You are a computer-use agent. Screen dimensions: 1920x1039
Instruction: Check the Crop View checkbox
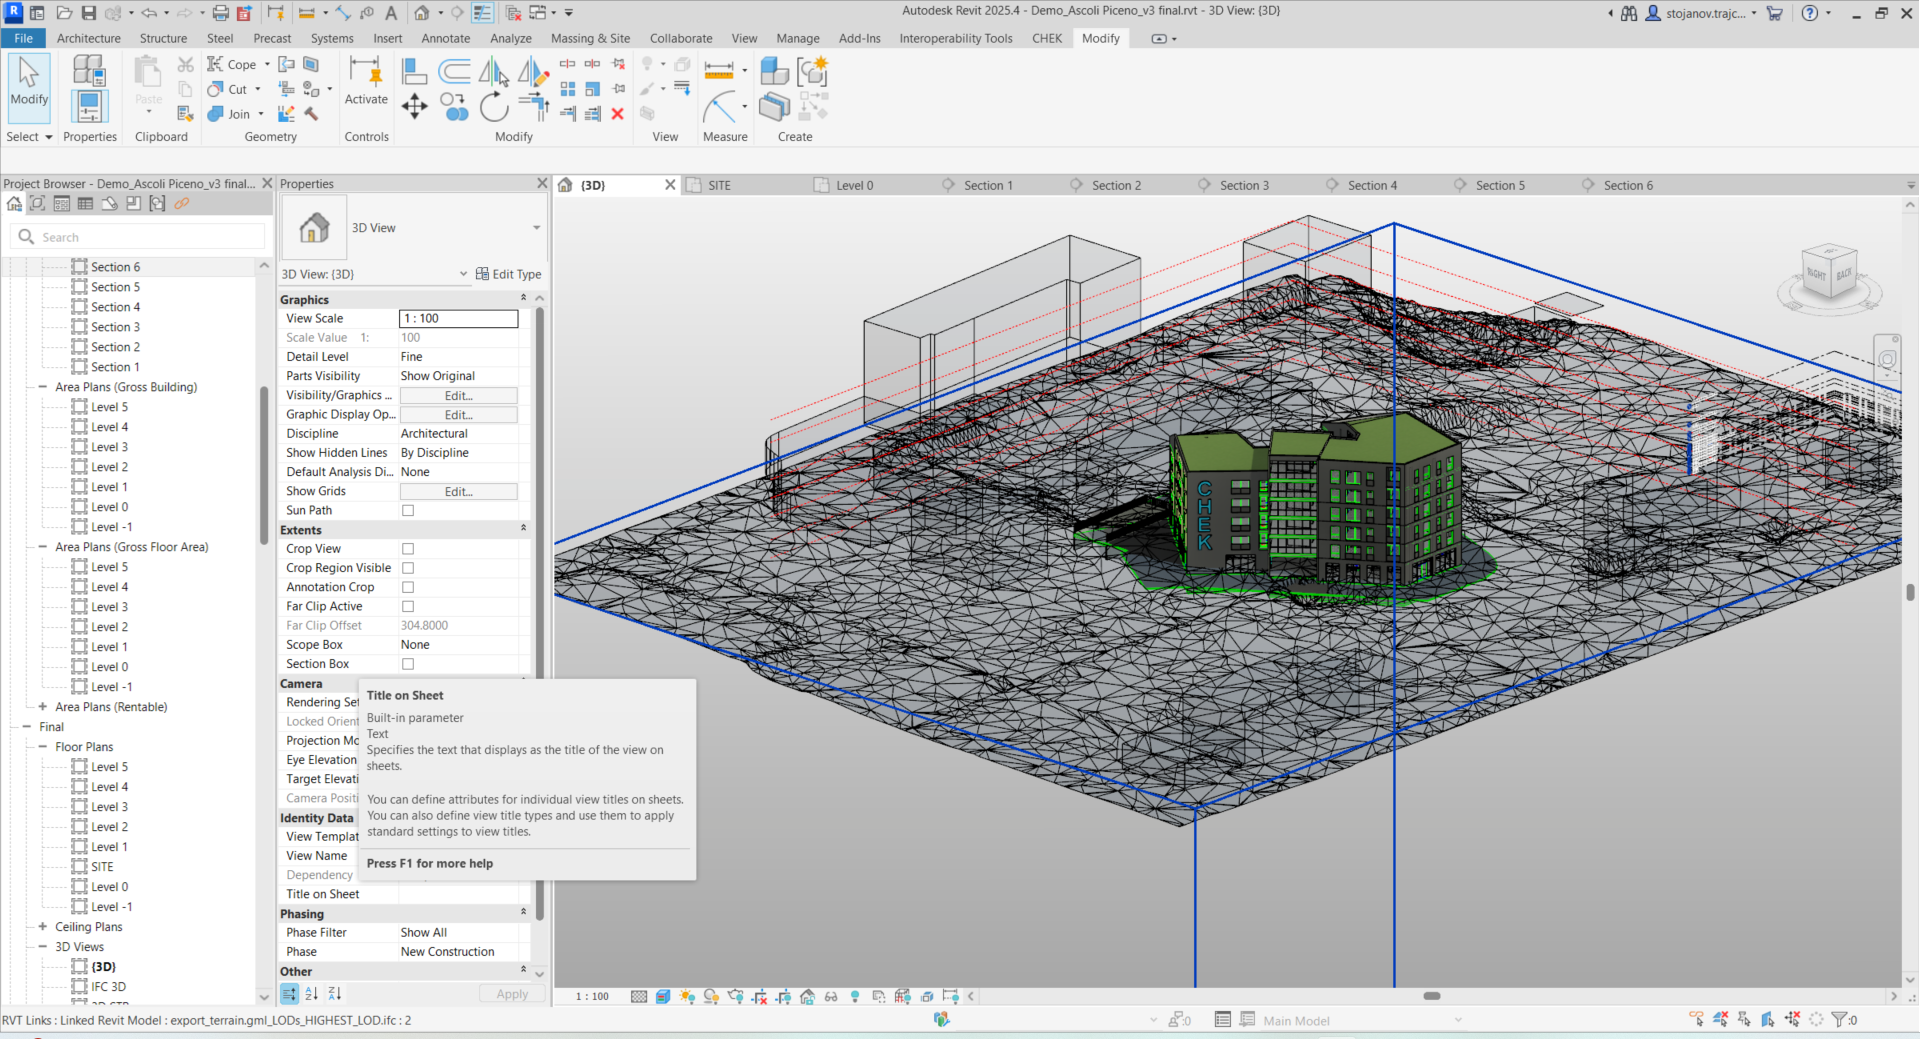(408, 549)
